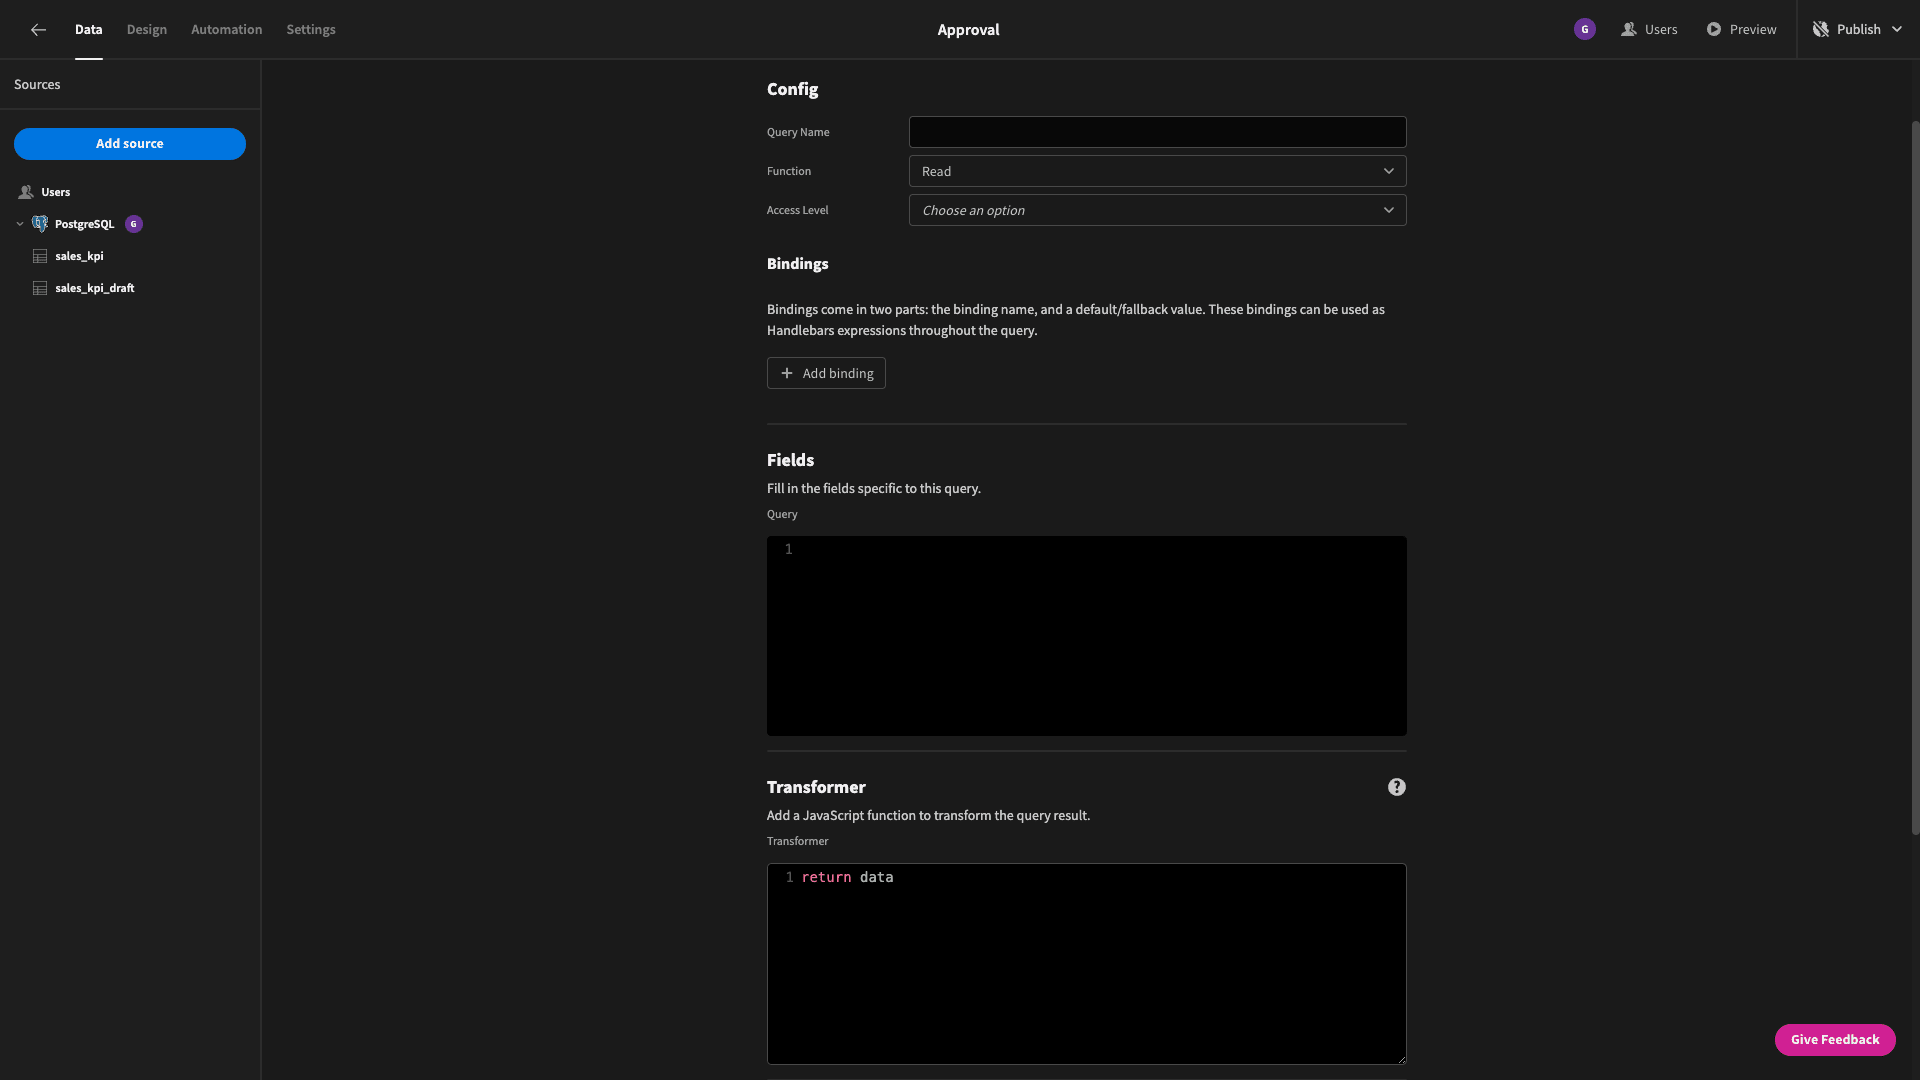Click the sales_kpi_draft table icon
This screenshot has width=1920, height=1080.
pos(40,288)
